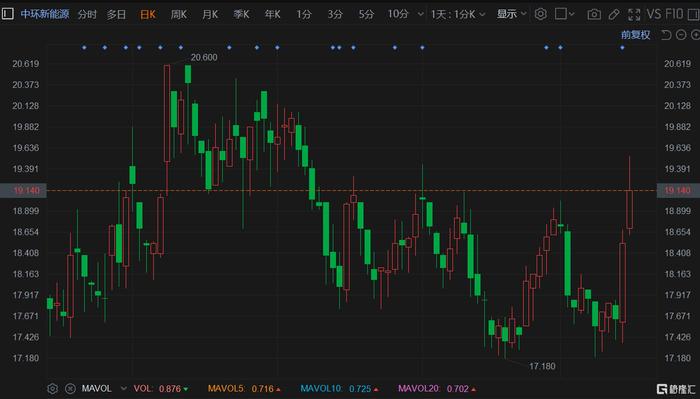Click the 前复权 adjustment option
This screenshot has height=399, width=700.
[635, 35]
